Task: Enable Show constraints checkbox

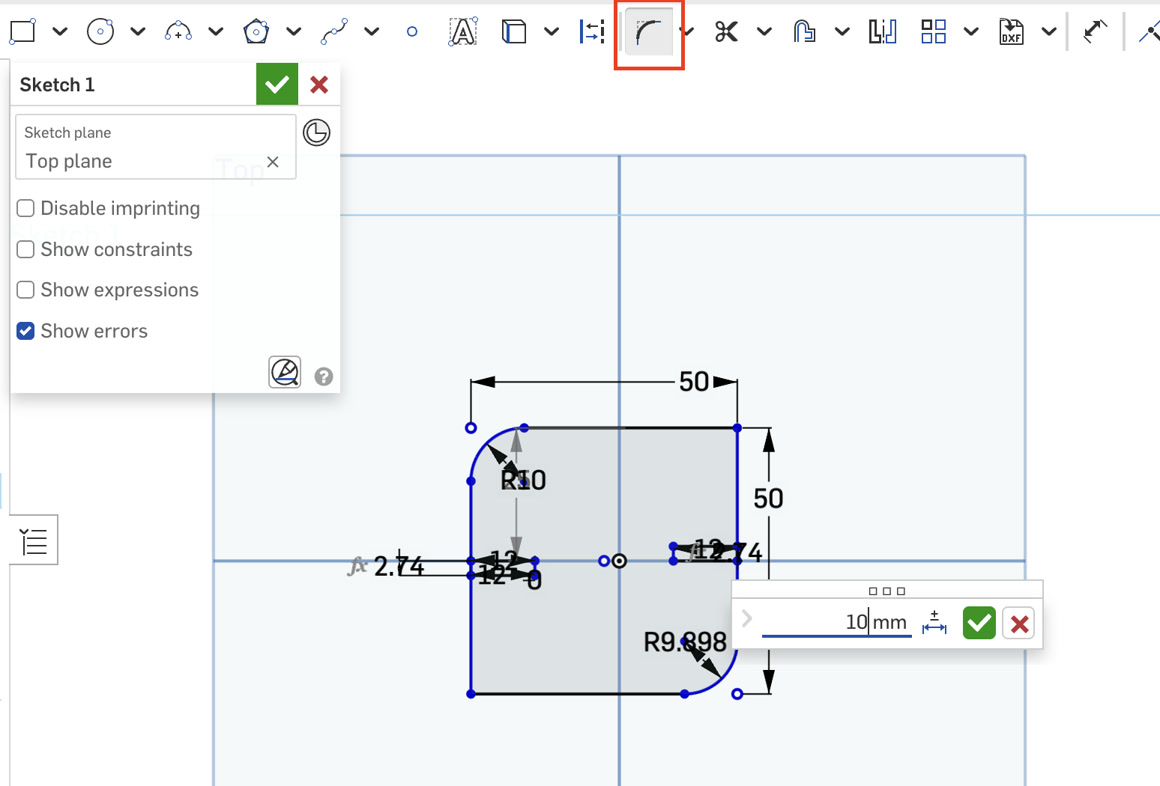Action: click(x=26, y=249)
